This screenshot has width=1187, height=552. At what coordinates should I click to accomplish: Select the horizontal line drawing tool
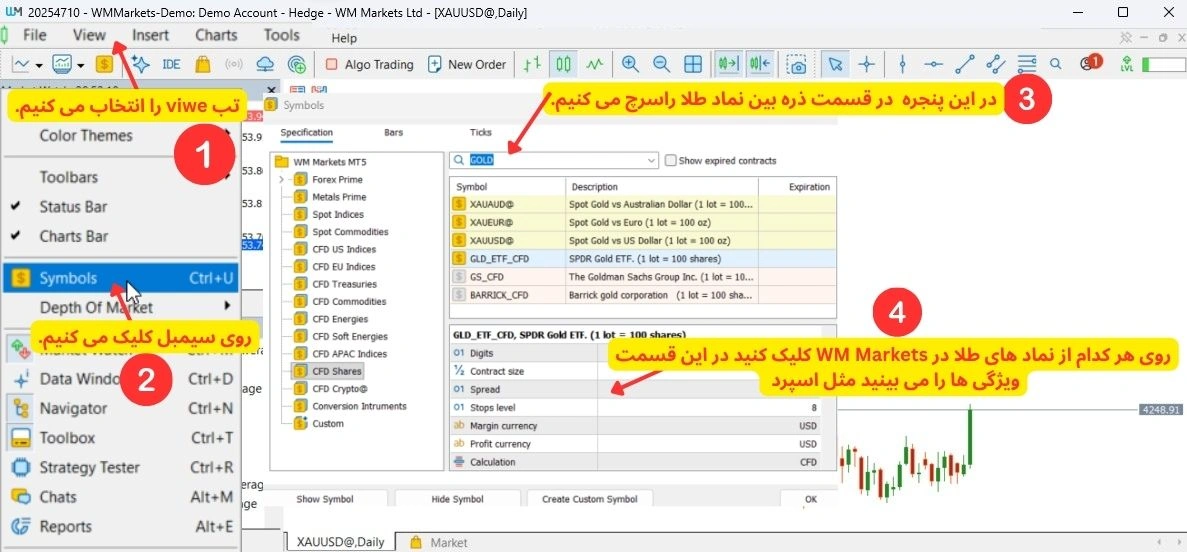(x=934, y=64)
